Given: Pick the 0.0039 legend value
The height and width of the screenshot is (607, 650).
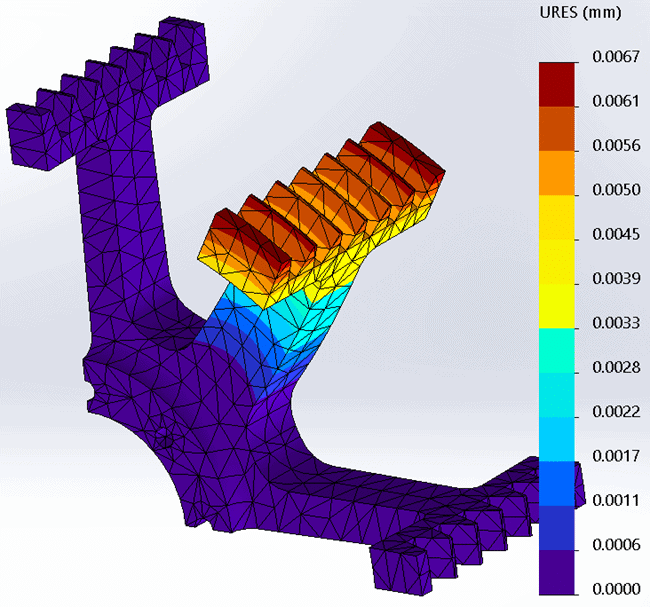Looking at the screenshot, I should 616,278.
